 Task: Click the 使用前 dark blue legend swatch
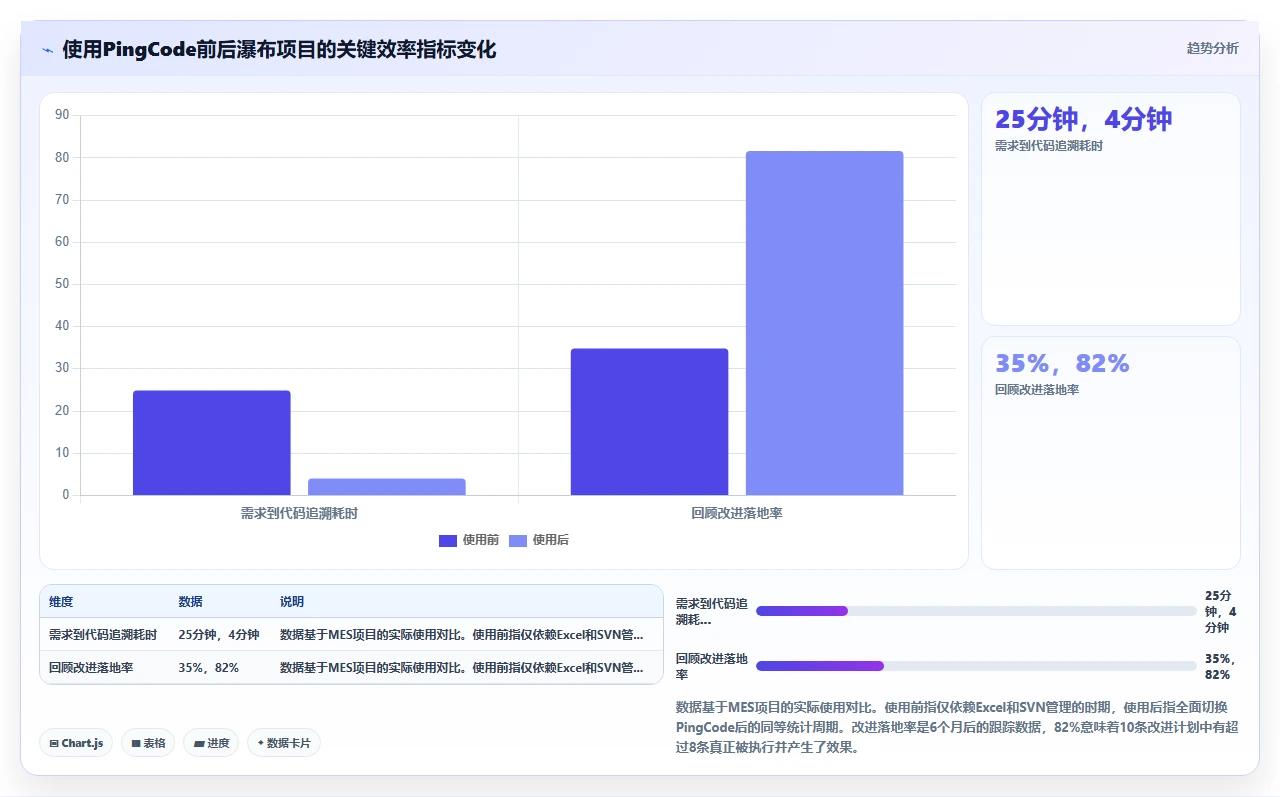tap(448, 541)
